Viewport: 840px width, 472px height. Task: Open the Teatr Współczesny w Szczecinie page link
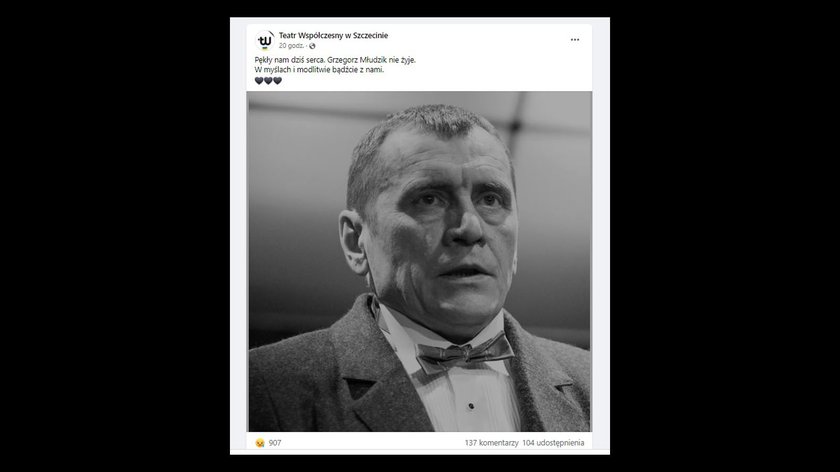tap(333, 35)
